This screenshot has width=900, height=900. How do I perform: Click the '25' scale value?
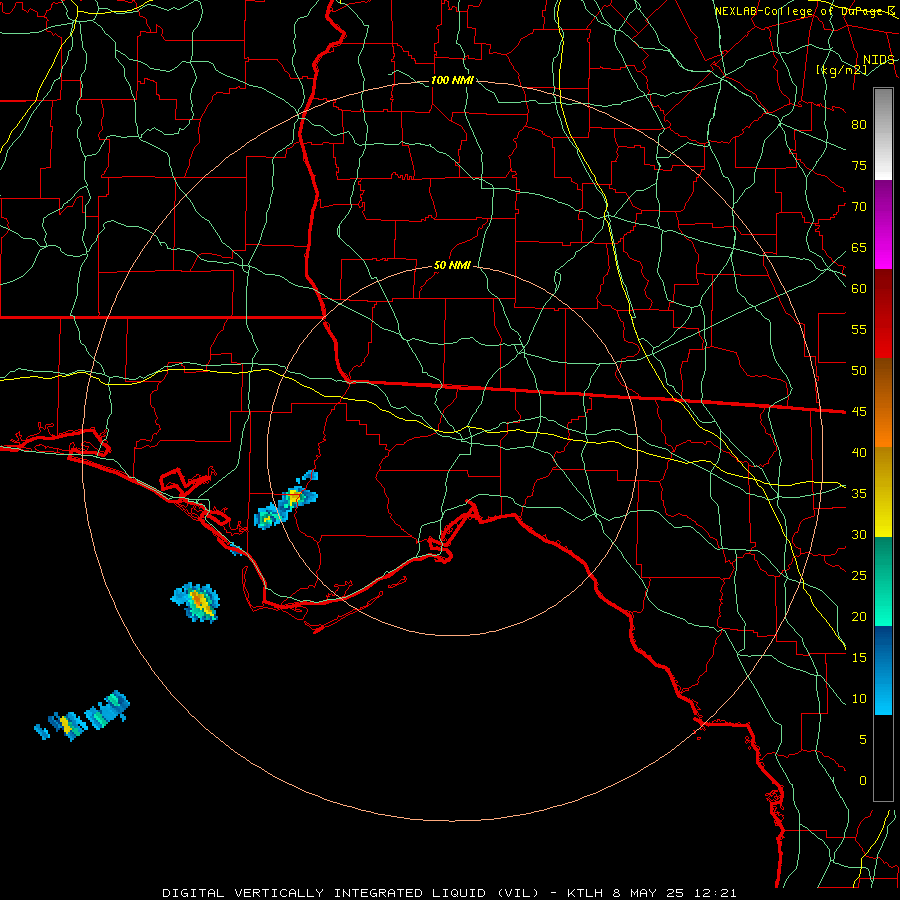[x=859, y=576]
